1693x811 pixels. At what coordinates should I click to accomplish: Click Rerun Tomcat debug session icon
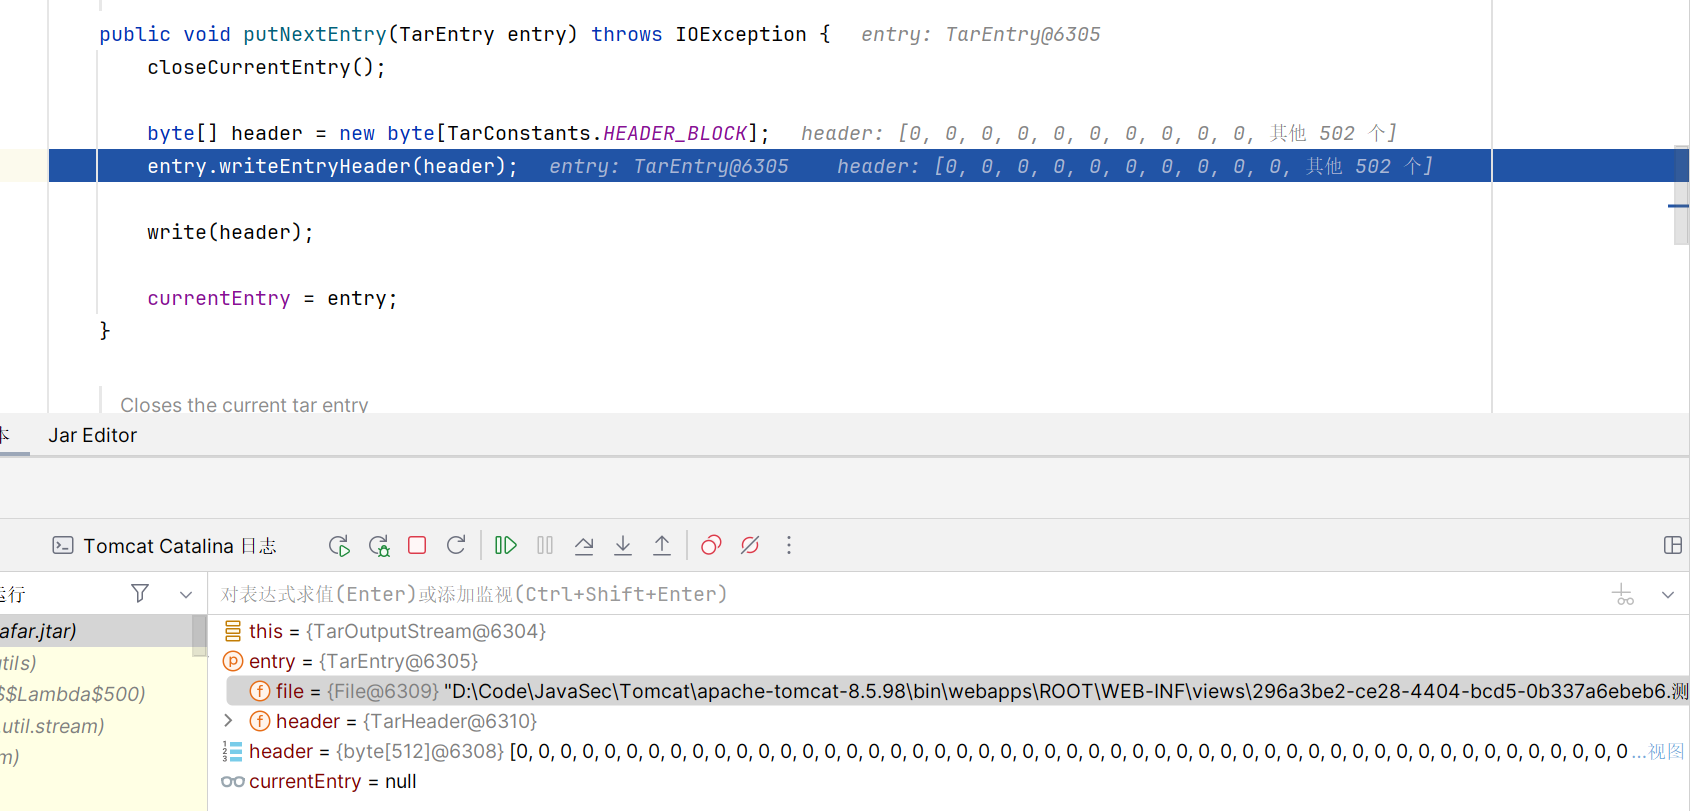coord(339,546)
